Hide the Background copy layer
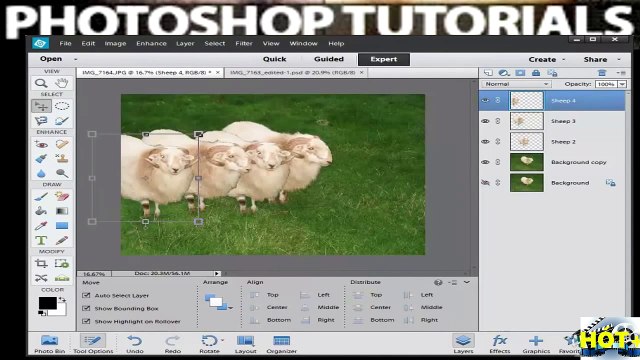The image size is (640, 360). 485,162
